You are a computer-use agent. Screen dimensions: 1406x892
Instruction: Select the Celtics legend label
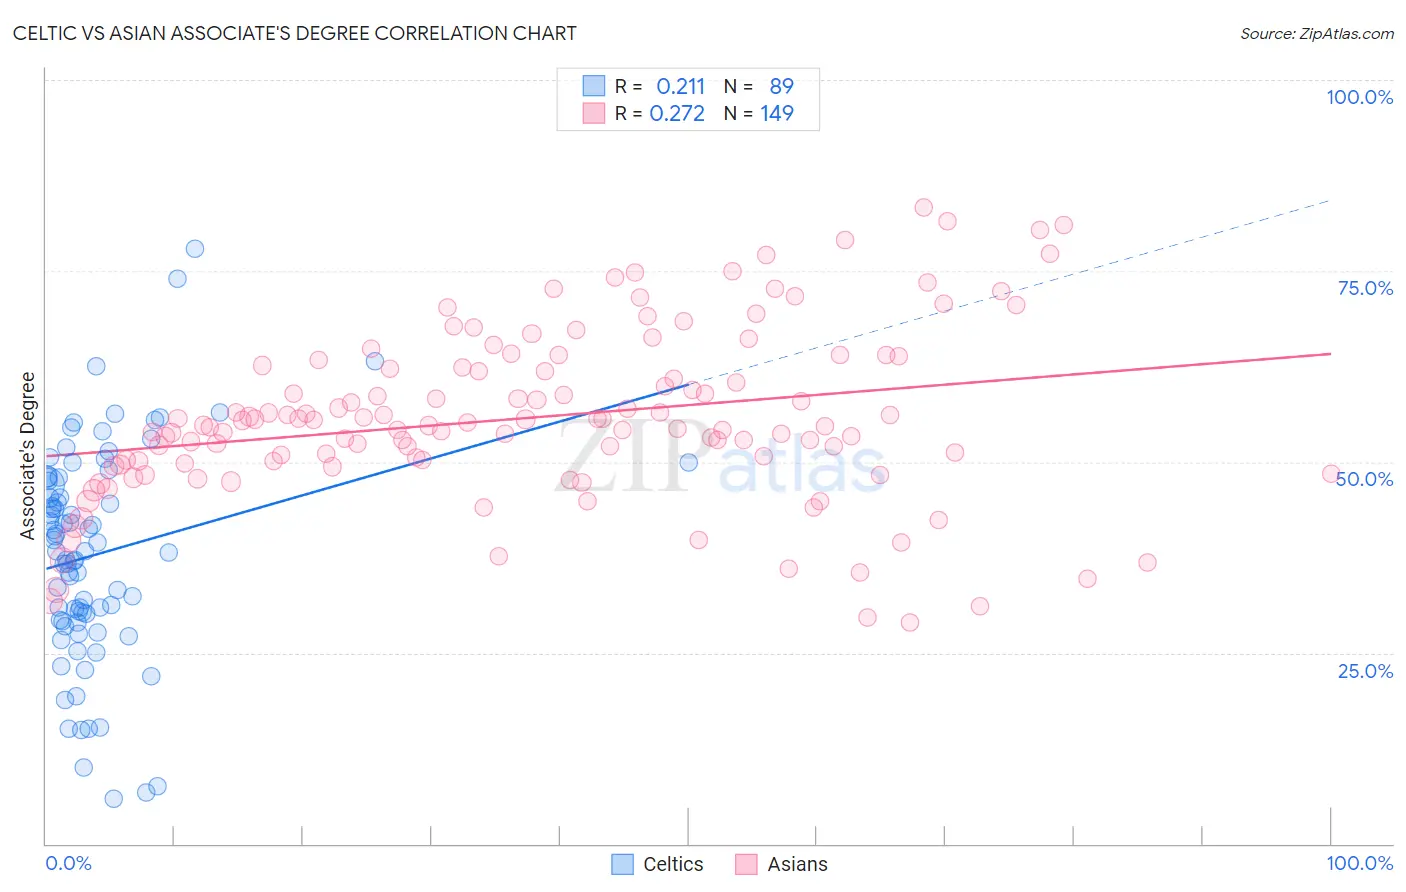pyautogui.click(x=673, y=864)
